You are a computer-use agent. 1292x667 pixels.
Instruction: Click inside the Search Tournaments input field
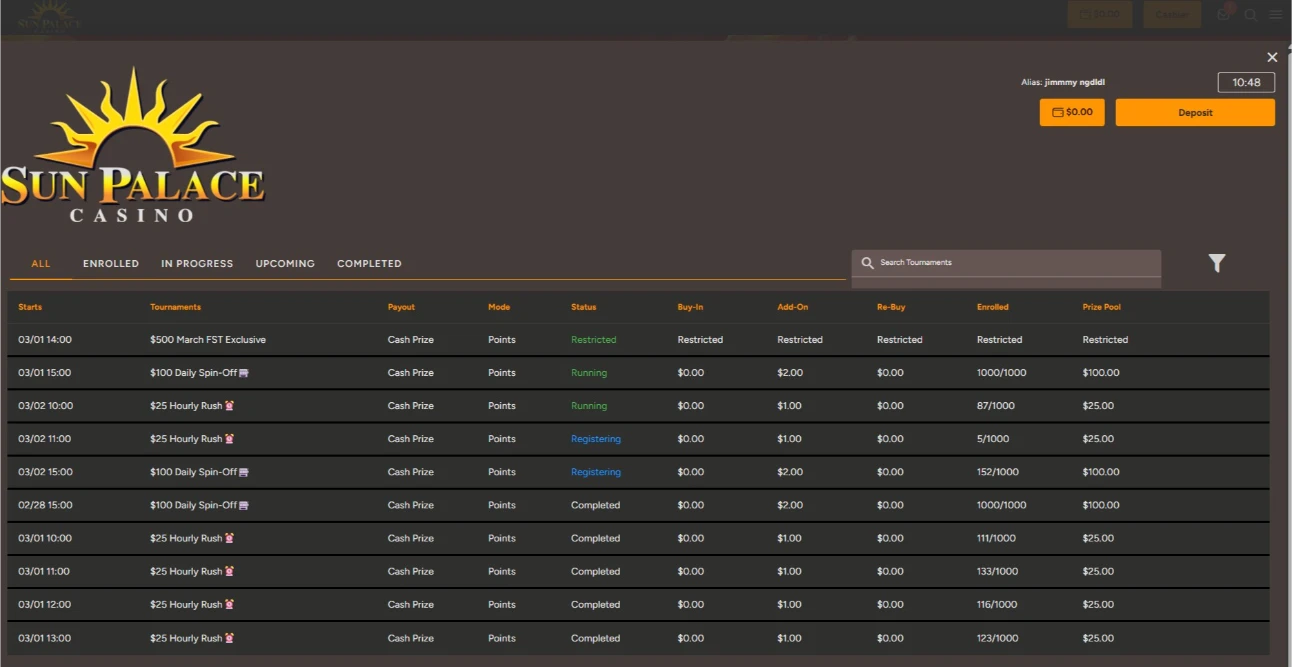pos(1000,262)
